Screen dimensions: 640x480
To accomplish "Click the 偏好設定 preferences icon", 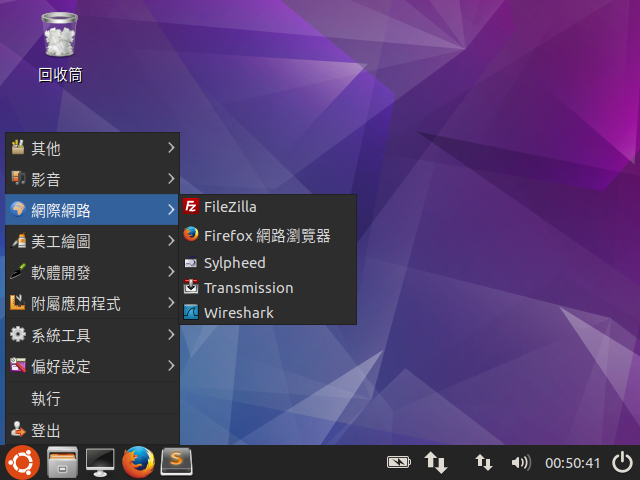I will pyautogui.click(x=18, y=365).
